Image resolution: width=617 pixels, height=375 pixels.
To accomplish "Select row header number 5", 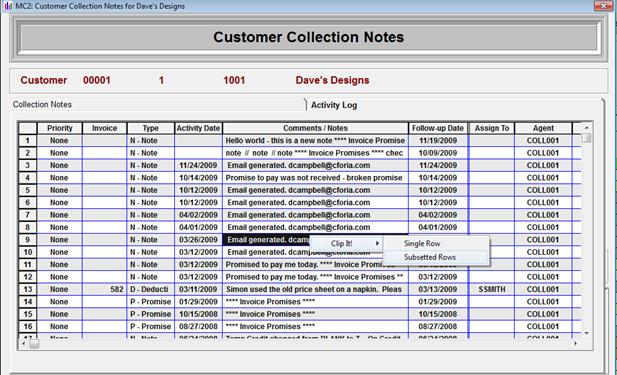I will tap(28, 190).
